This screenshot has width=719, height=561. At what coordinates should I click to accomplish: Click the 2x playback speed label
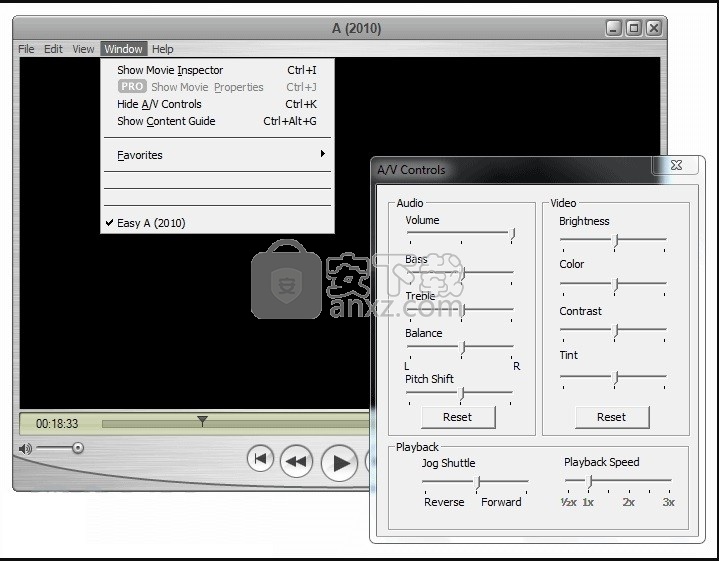tap(628, 502)
